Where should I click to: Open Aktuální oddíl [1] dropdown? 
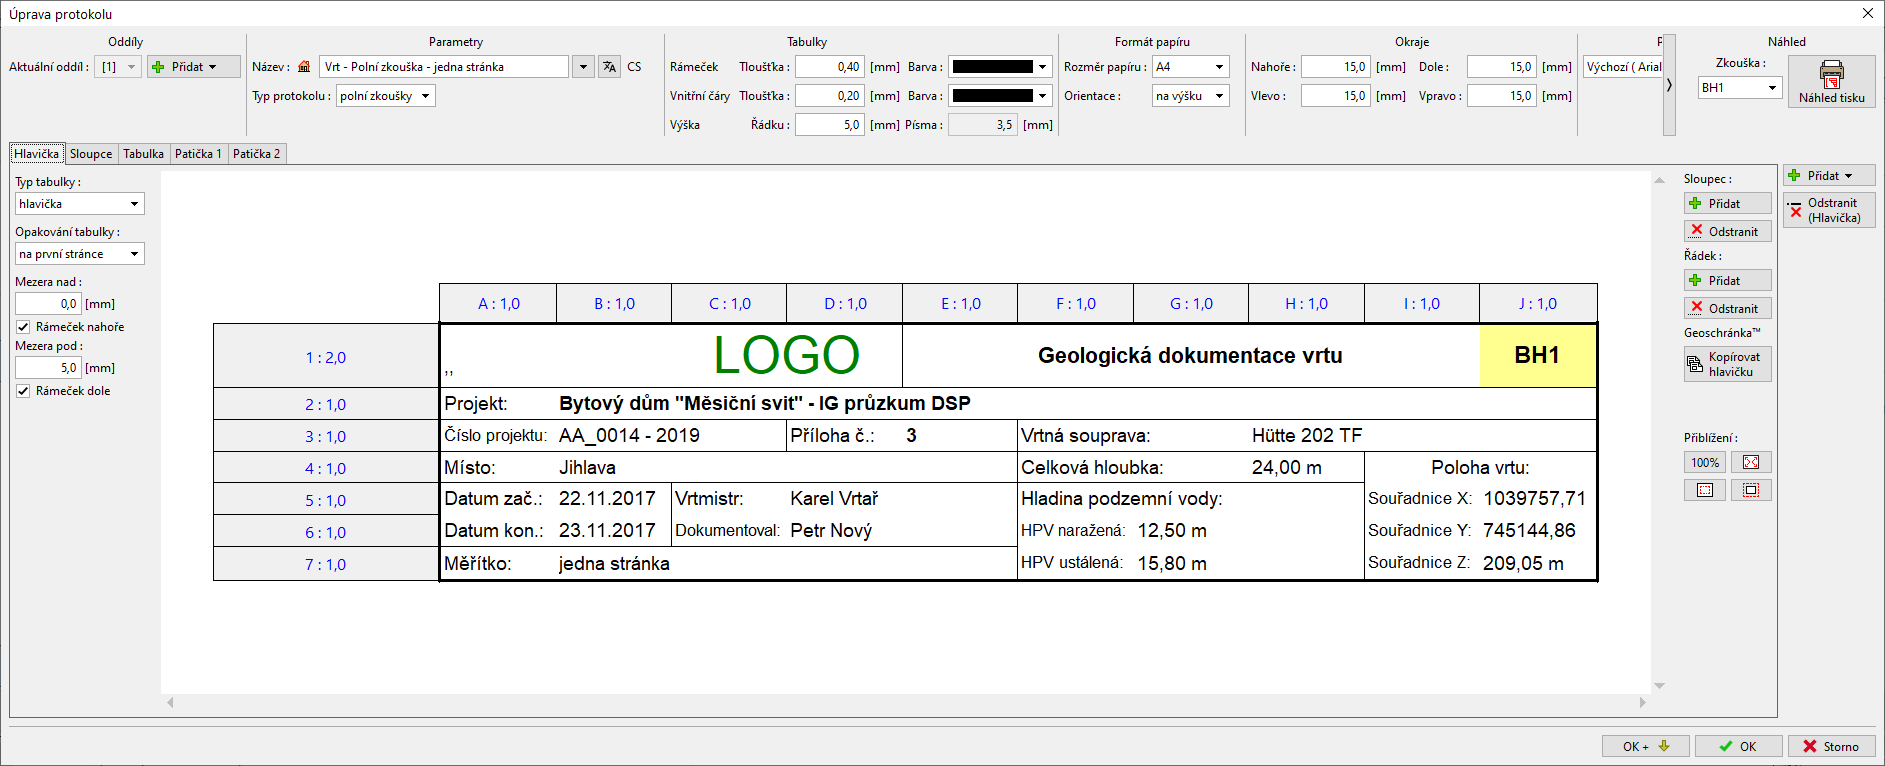[118, 67]
